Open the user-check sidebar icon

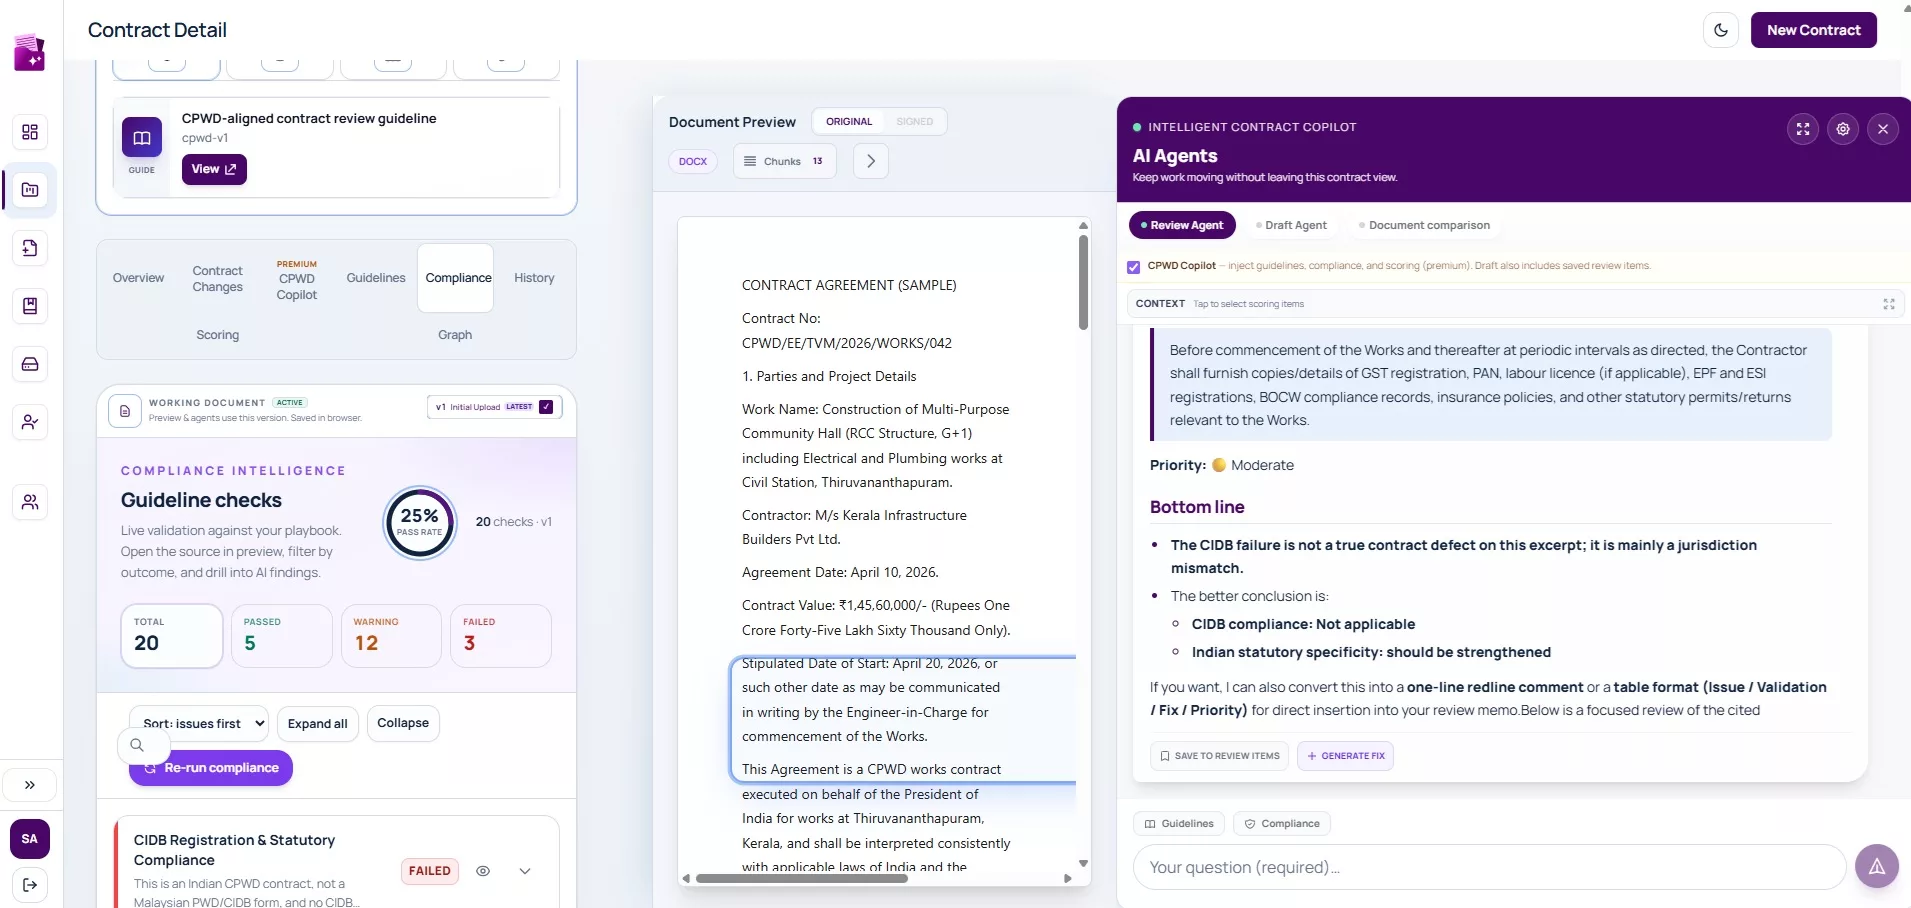point(30,422)
